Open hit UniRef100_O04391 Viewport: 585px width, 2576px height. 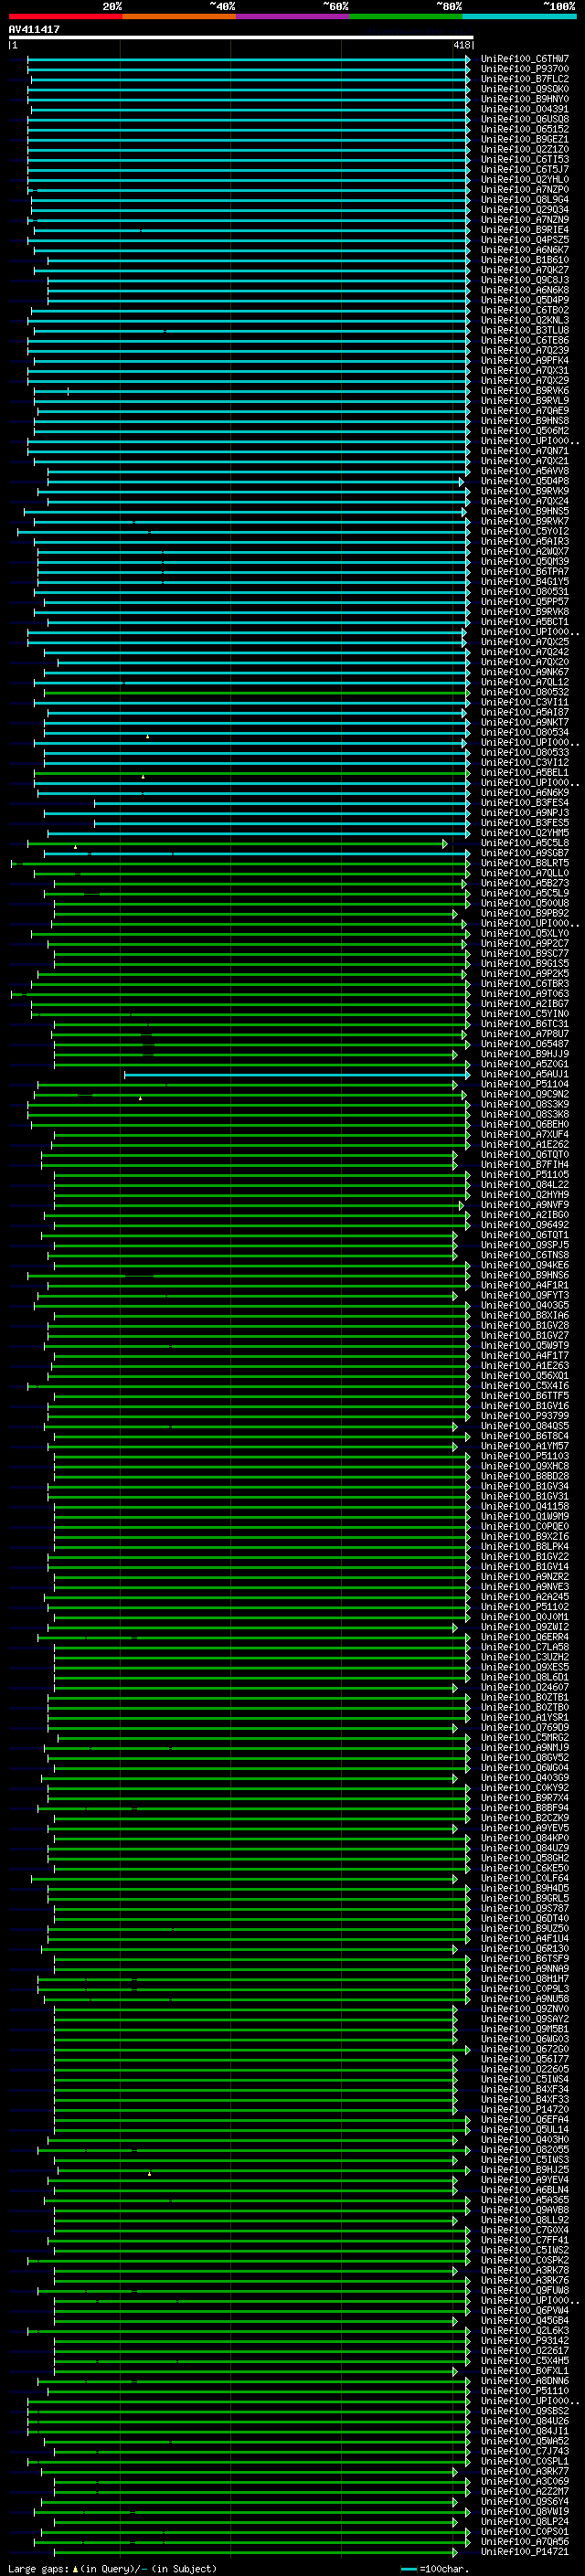(x=525, y=109)
